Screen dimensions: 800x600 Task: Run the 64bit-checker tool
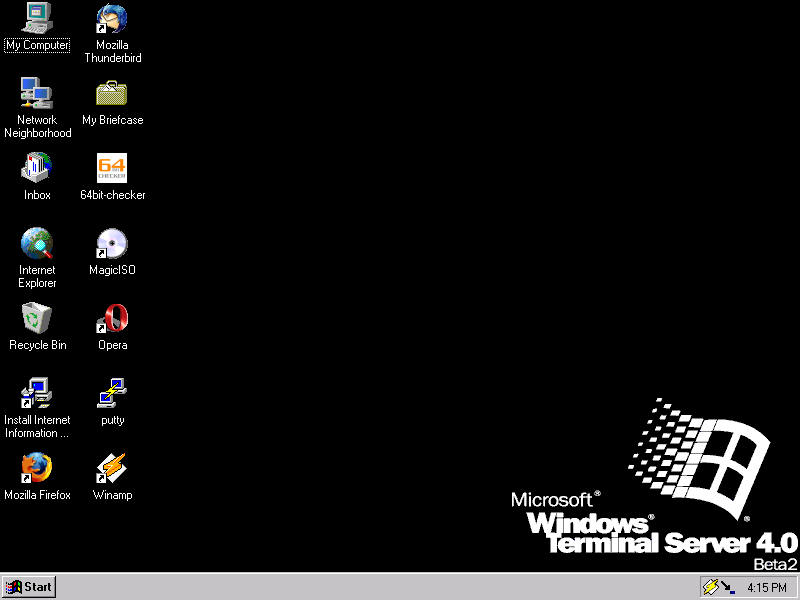coord(111,168)
